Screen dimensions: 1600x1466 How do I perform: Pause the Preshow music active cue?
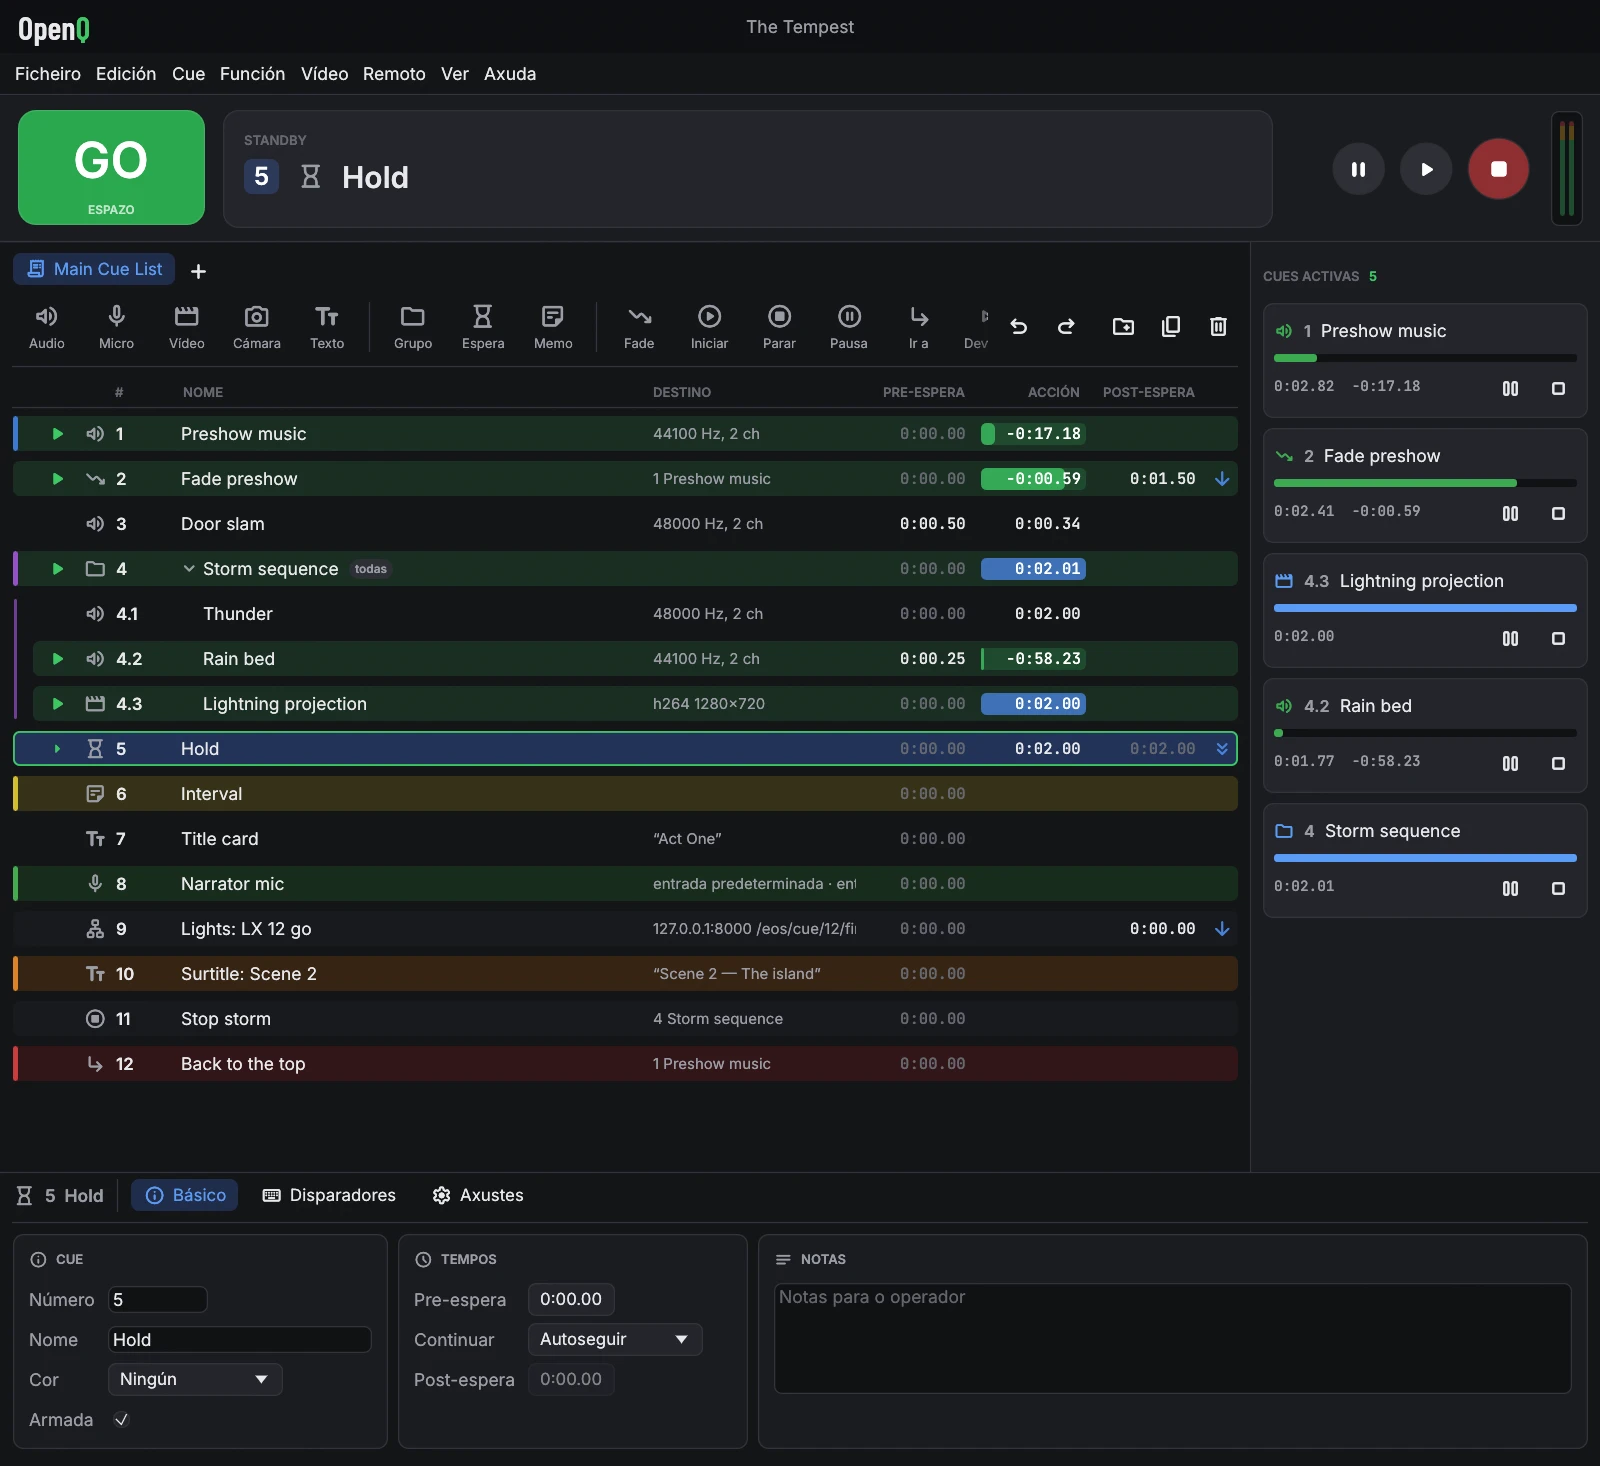[1510, 389]
